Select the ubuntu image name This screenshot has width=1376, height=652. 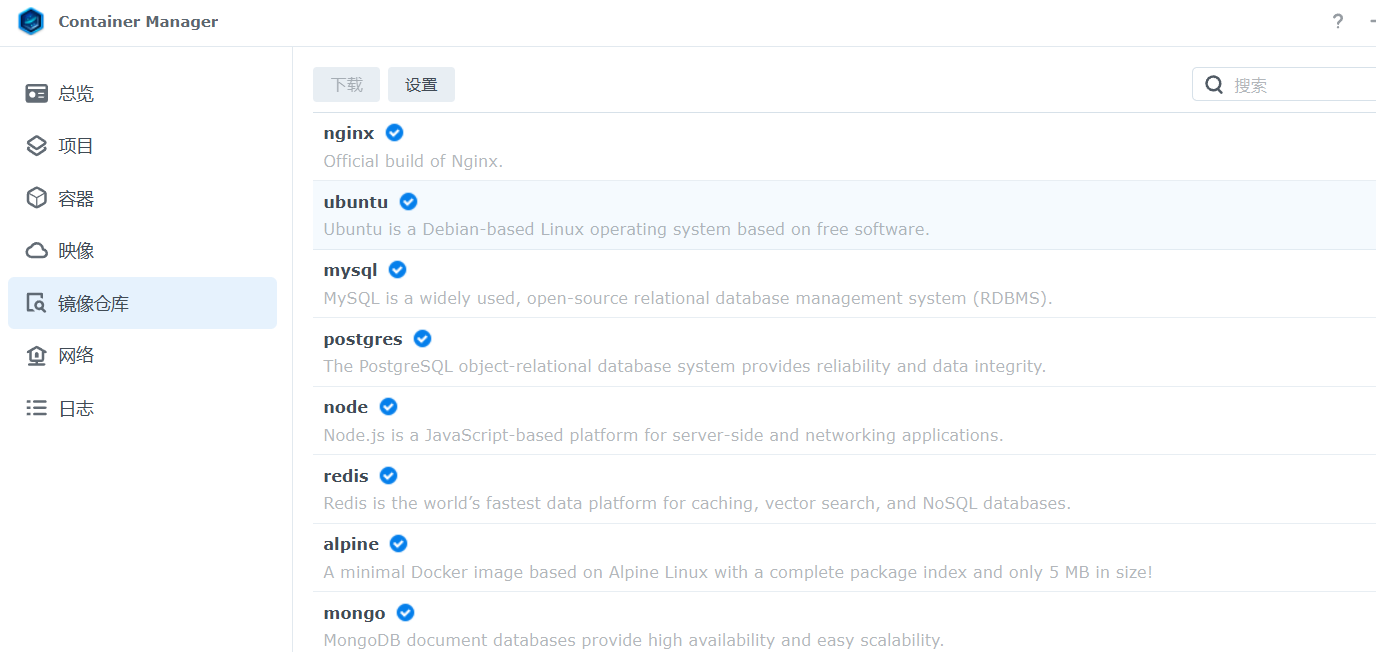(x=356, y=202)
